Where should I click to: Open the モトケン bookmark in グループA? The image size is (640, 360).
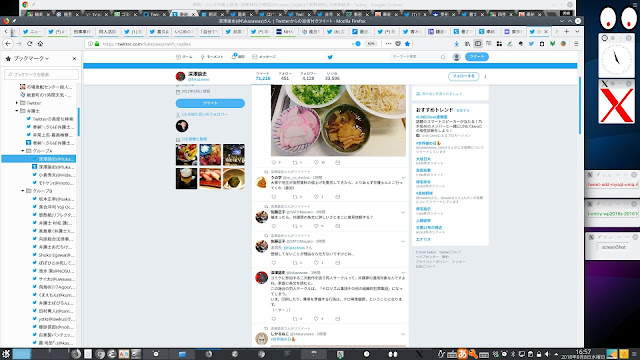pyautogui.click(x=53, y=183)
